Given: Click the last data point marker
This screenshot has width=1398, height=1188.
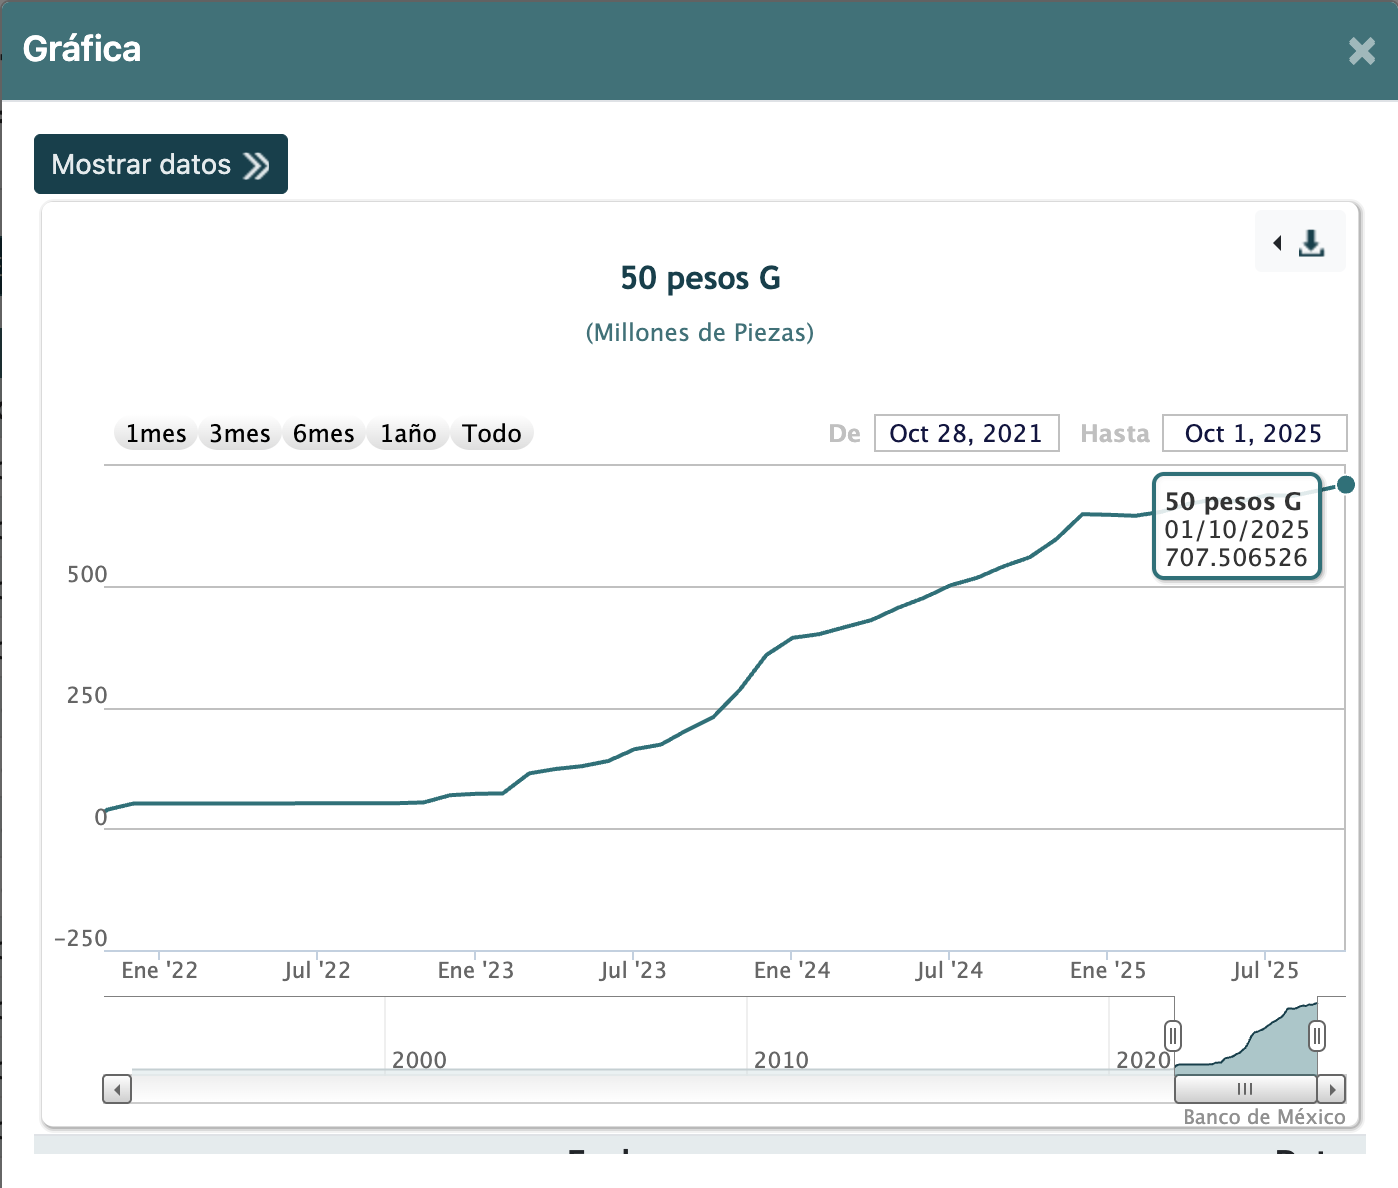Looking at the screenshot, I should [1346, 485].
